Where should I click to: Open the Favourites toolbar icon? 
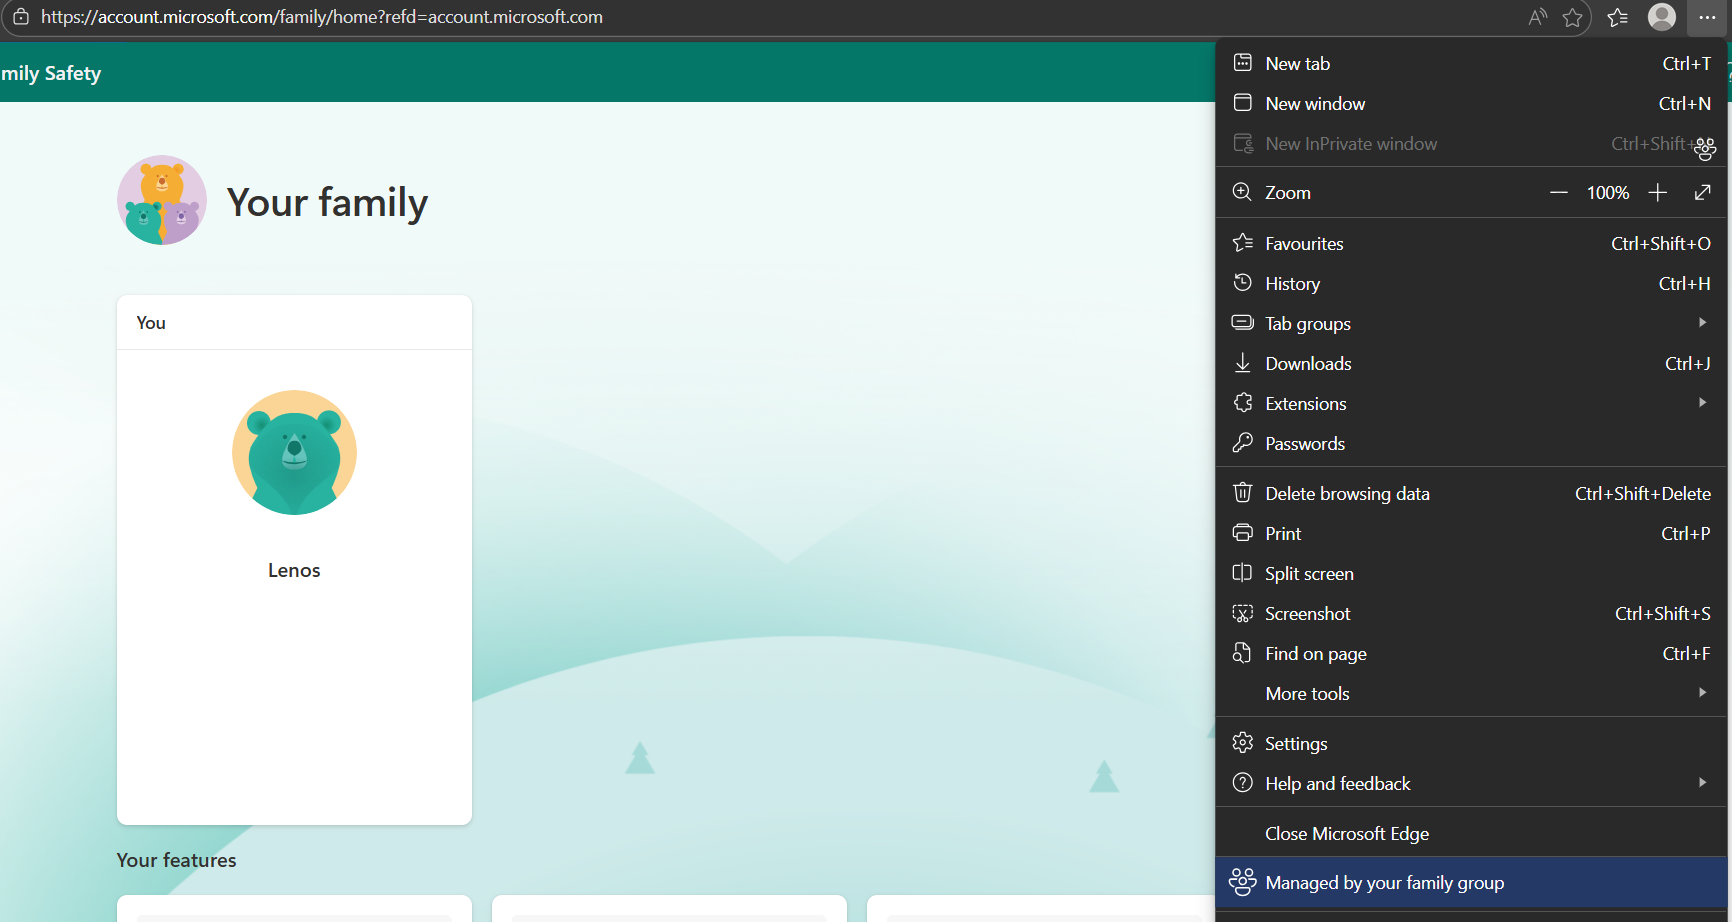point(1618,17)
